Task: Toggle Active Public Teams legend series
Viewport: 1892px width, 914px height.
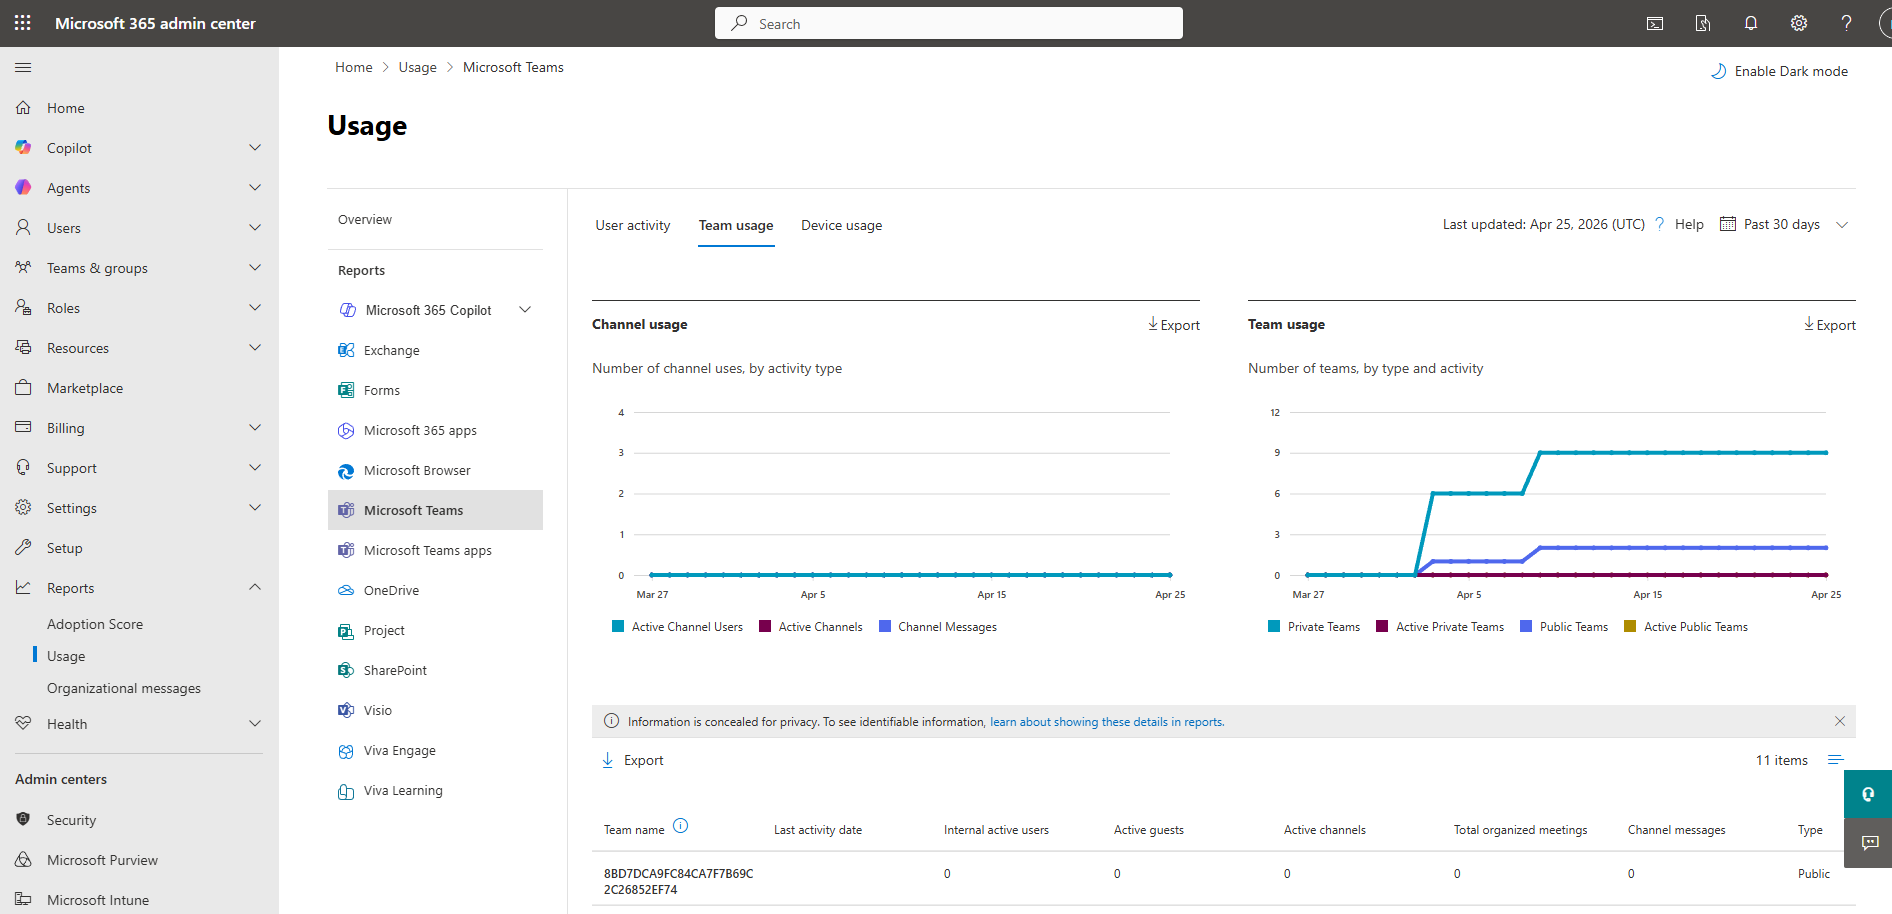Action: (x=1686, y=627)
